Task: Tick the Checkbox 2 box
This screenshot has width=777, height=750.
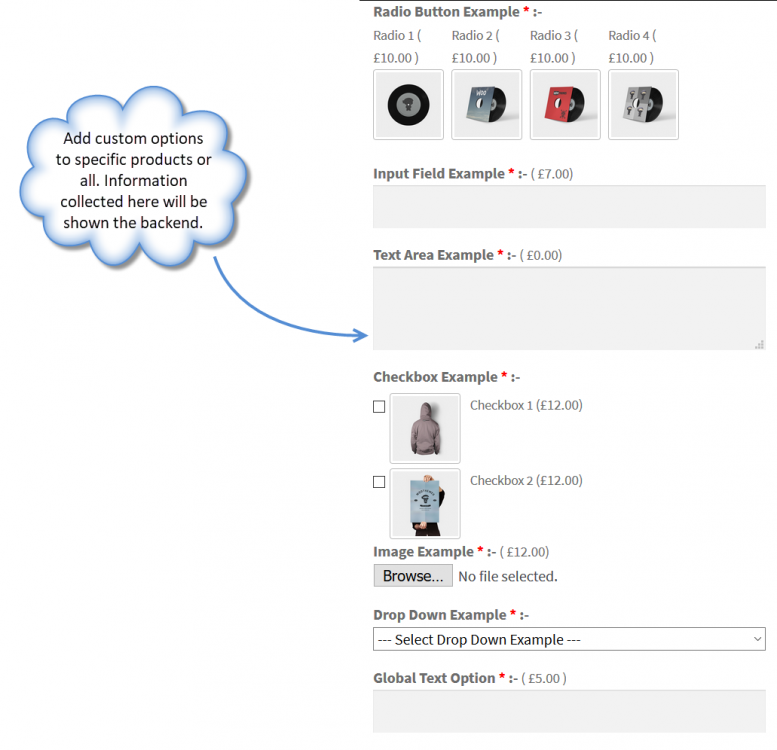Action: pos(379,482)
